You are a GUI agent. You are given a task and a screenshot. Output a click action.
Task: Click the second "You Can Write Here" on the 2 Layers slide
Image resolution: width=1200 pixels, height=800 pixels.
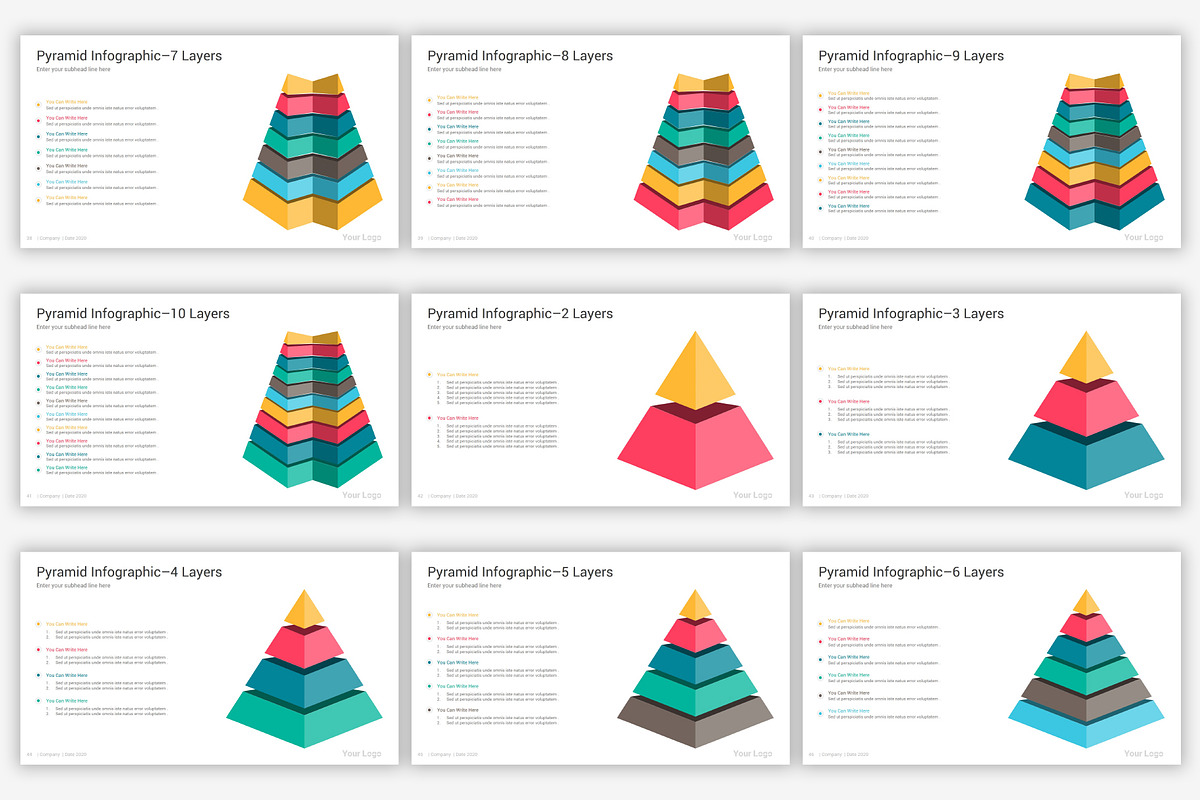[458, 418]
